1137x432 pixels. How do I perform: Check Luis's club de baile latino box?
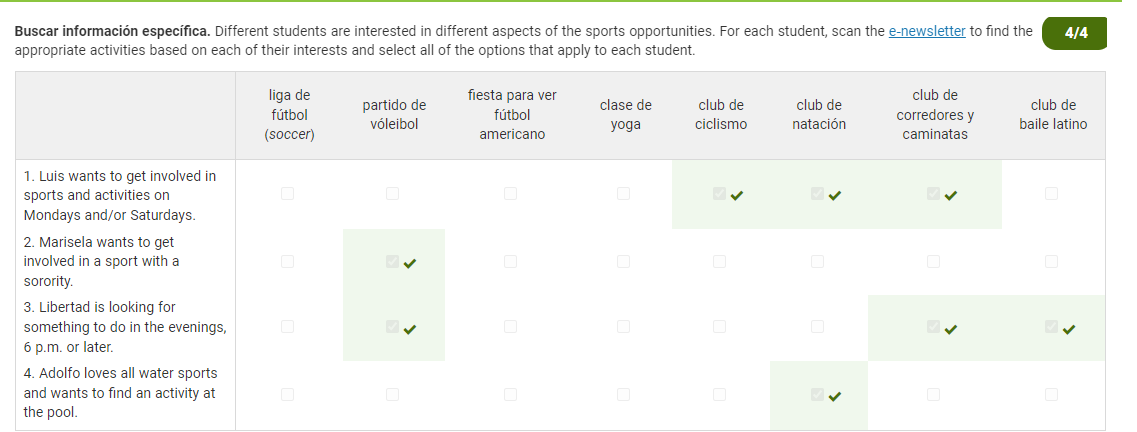[1051, 194]
